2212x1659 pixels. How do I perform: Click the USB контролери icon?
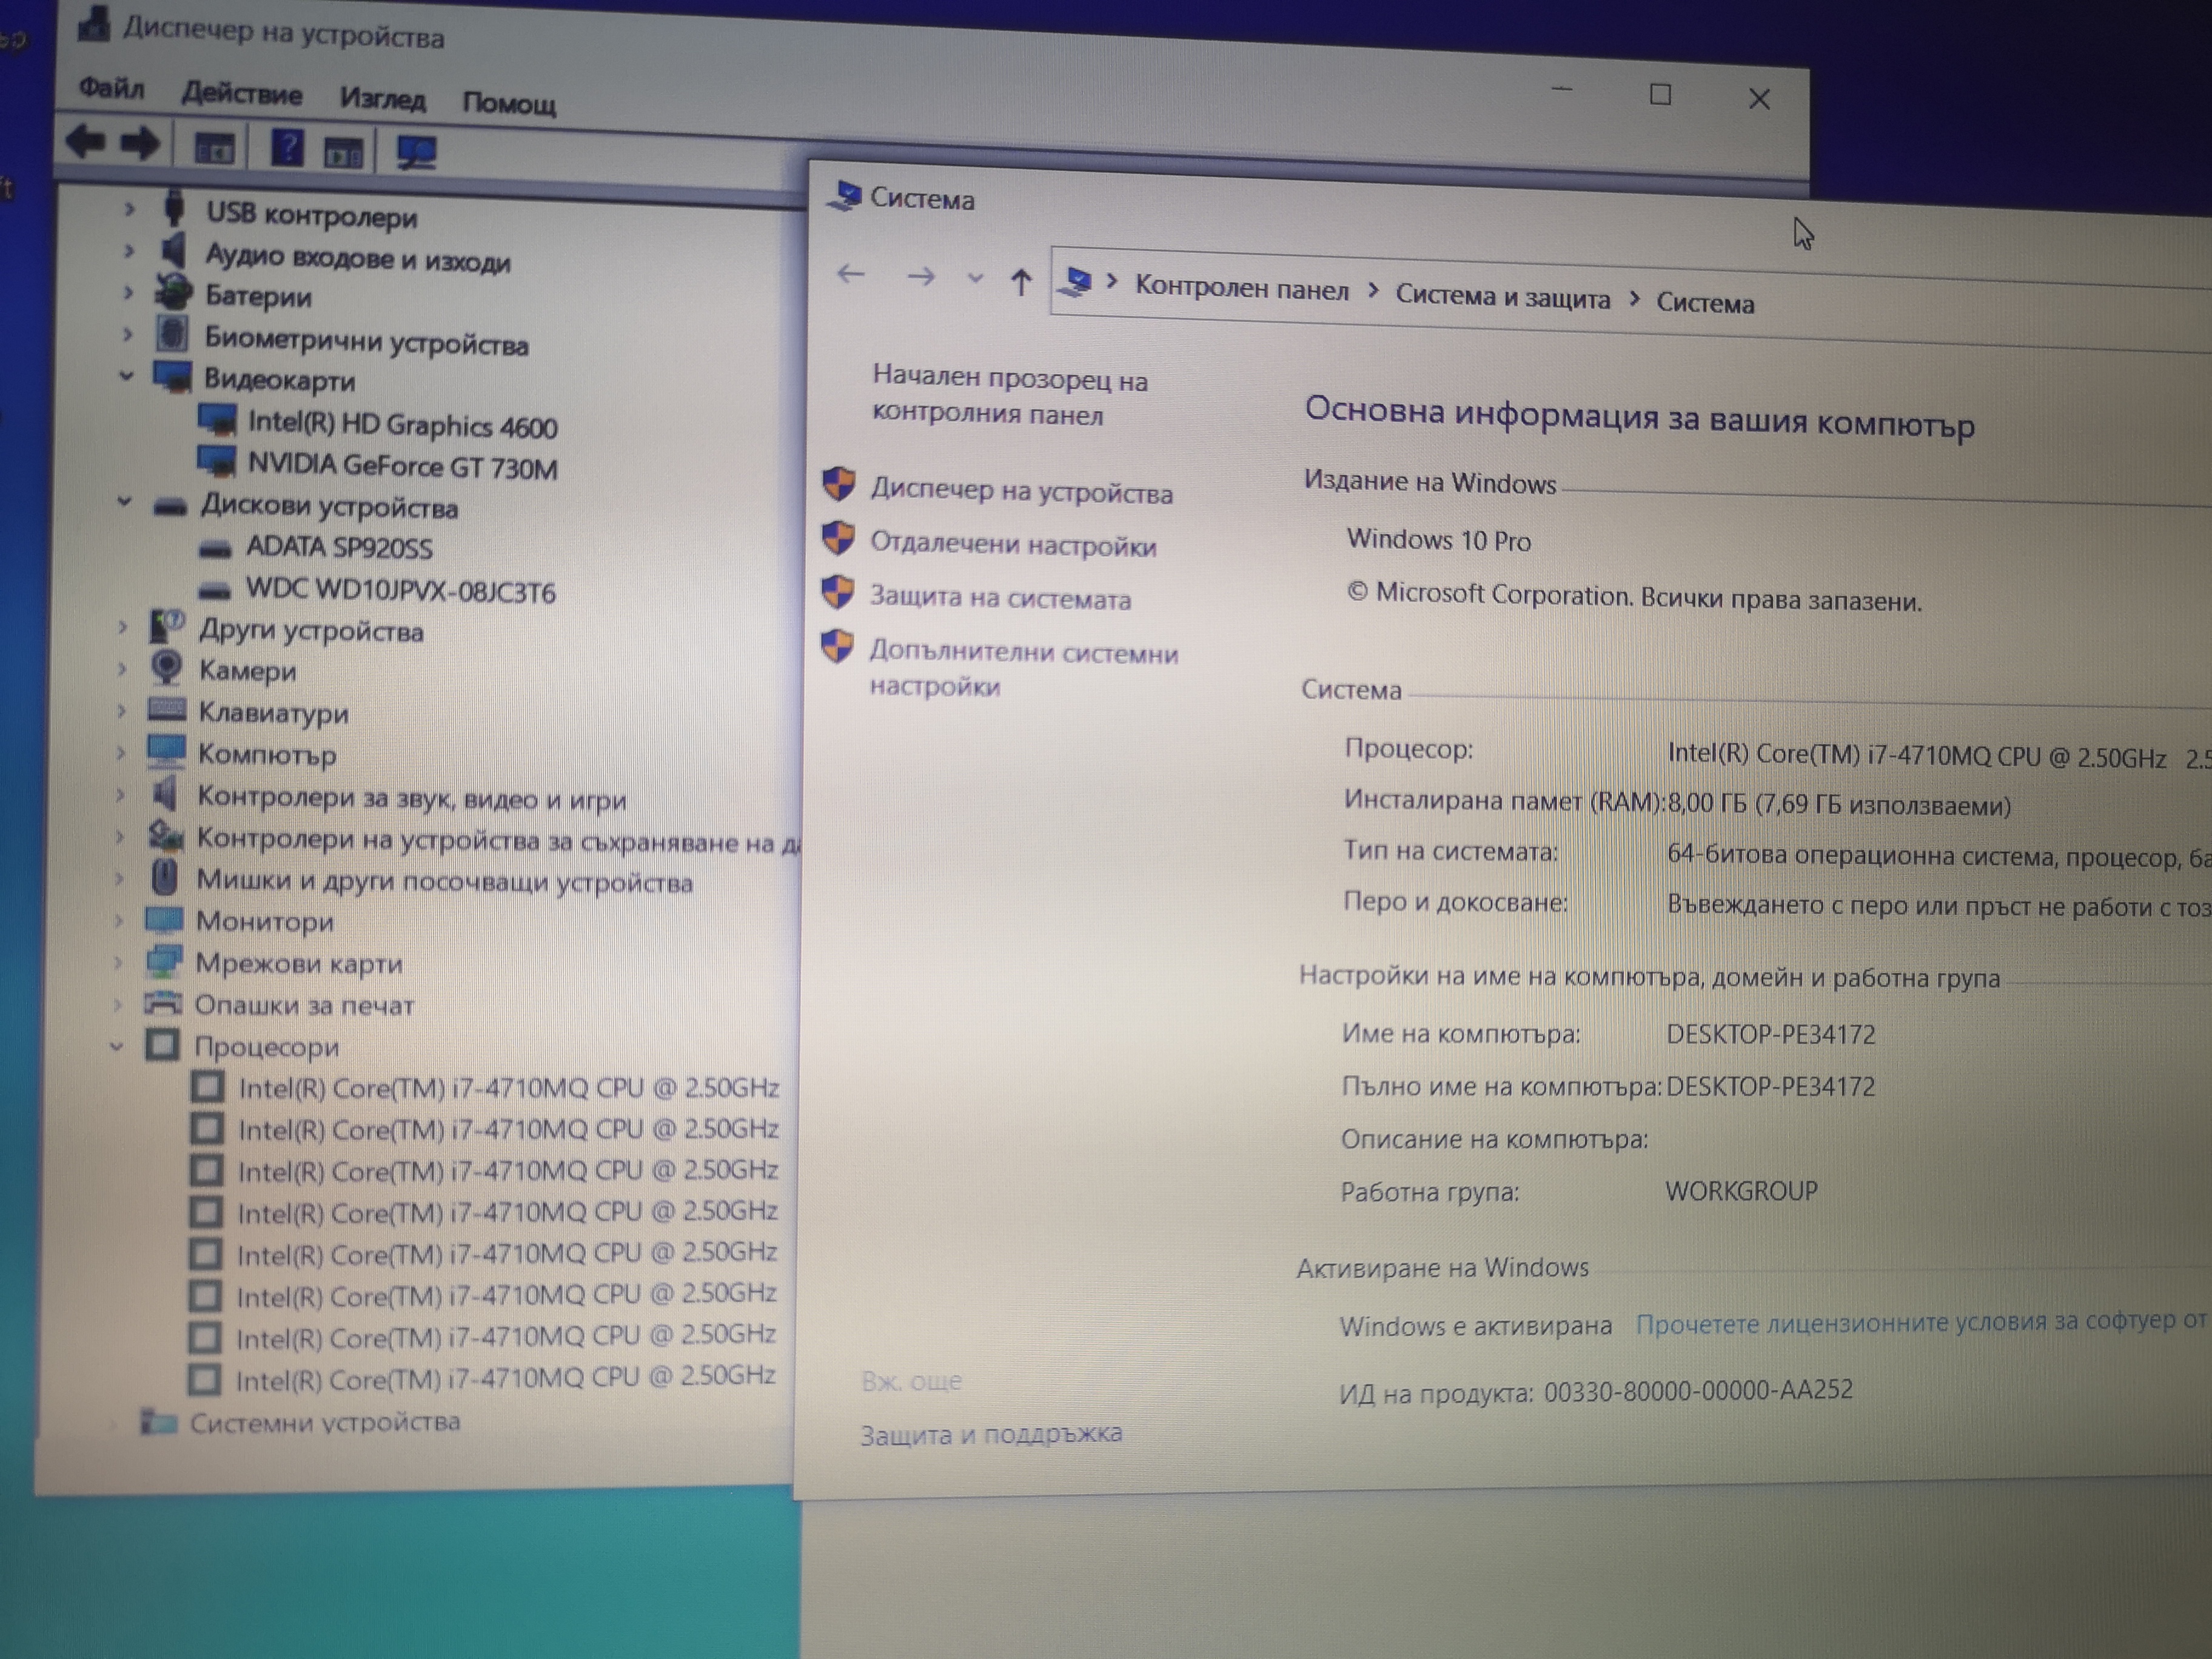[174, 208]
